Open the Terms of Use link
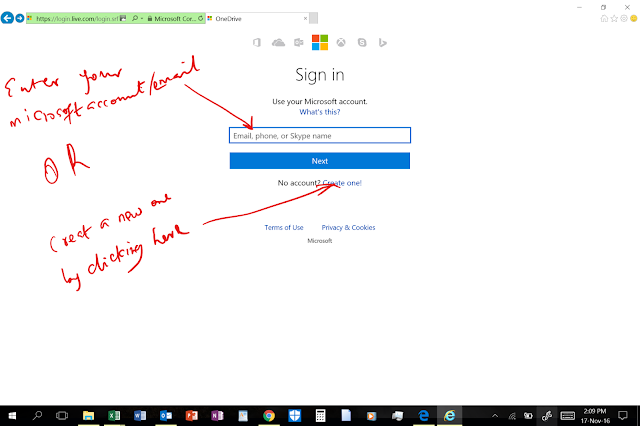This screenshot has width=640, height=426. pos(284,228)
